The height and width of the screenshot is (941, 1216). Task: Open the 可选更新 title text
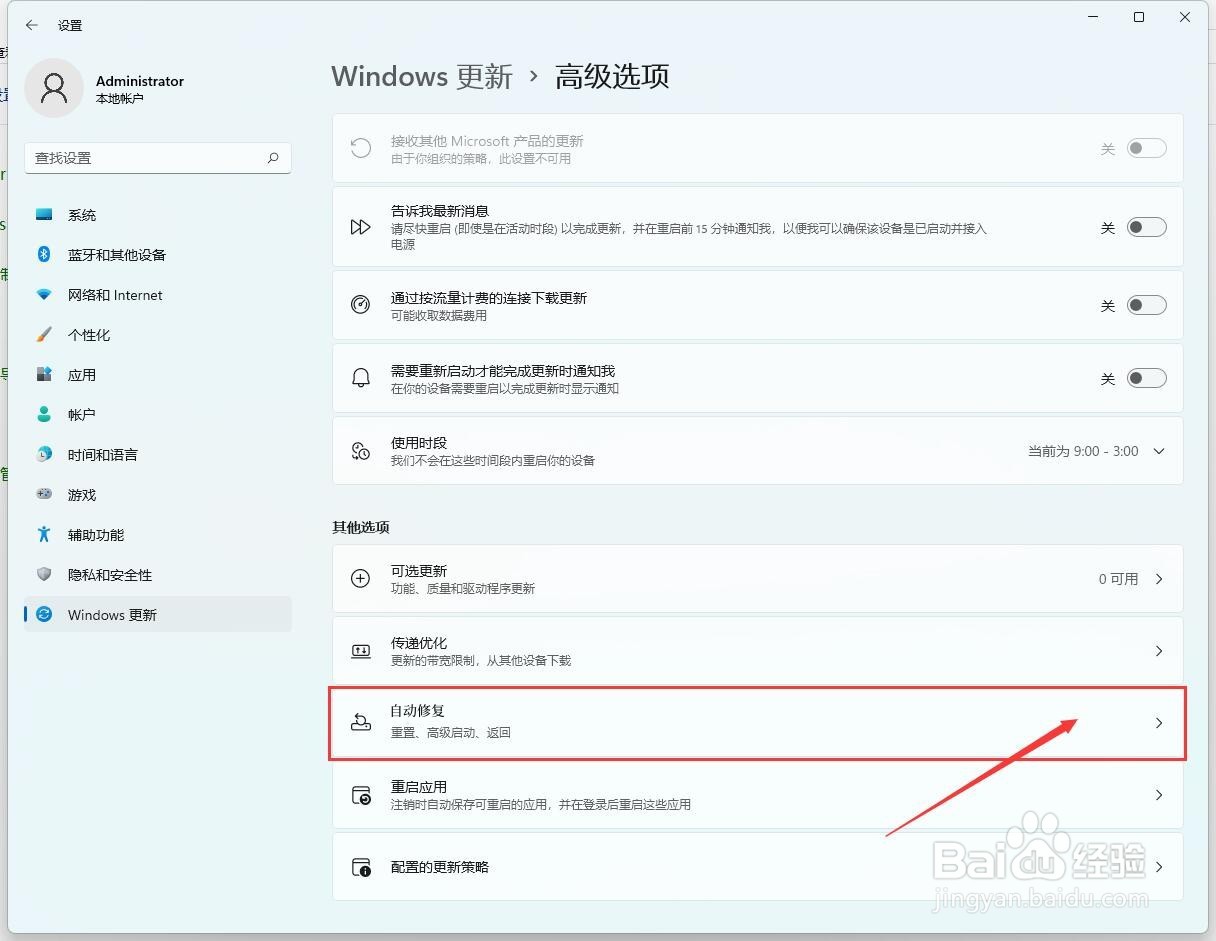tap(418, 570)
